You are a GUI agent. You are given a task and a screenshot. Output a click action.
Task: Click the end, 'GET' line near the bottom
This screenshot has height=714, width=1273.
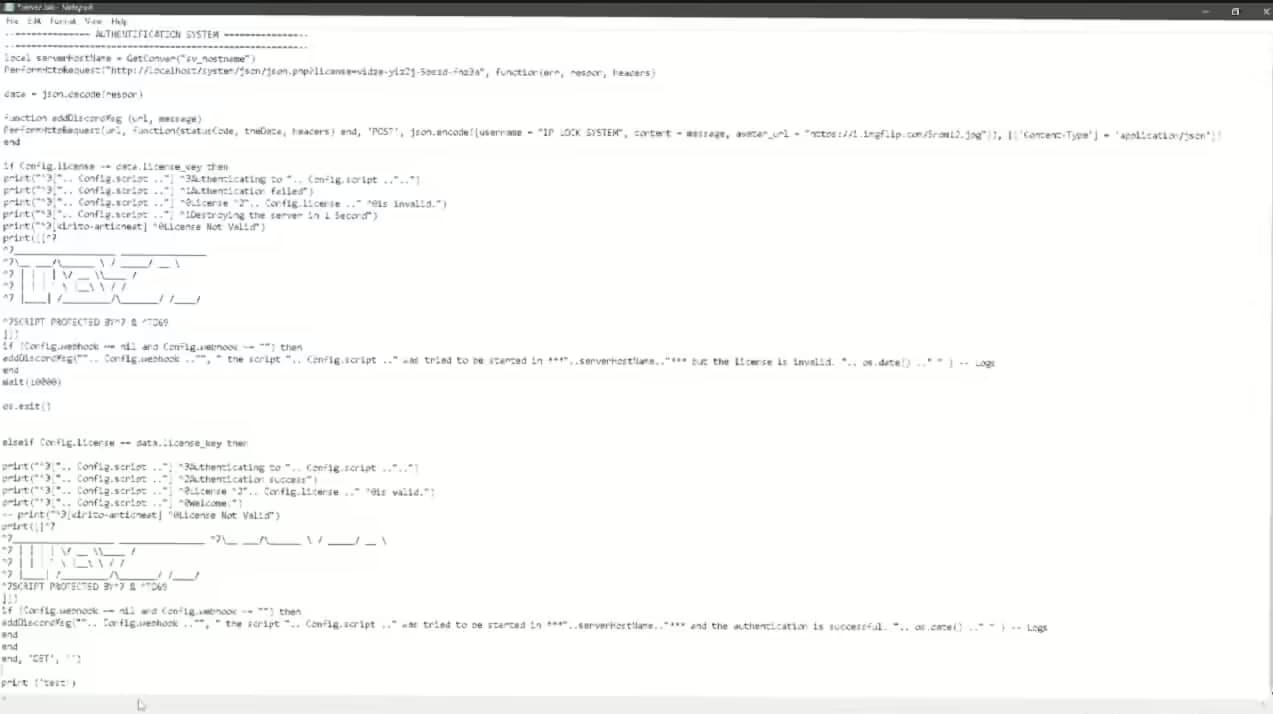pos(40,658)
